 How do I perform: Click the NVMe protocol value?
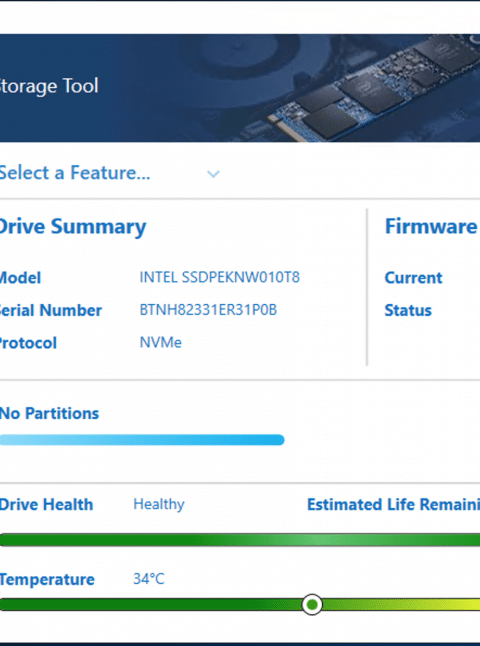click(160, 342)
